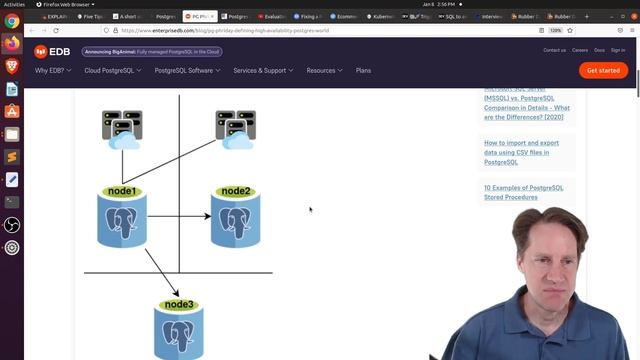Screen dimensions: 640x360
Task: Open a new browser tab
Action: tap(587, 17)
